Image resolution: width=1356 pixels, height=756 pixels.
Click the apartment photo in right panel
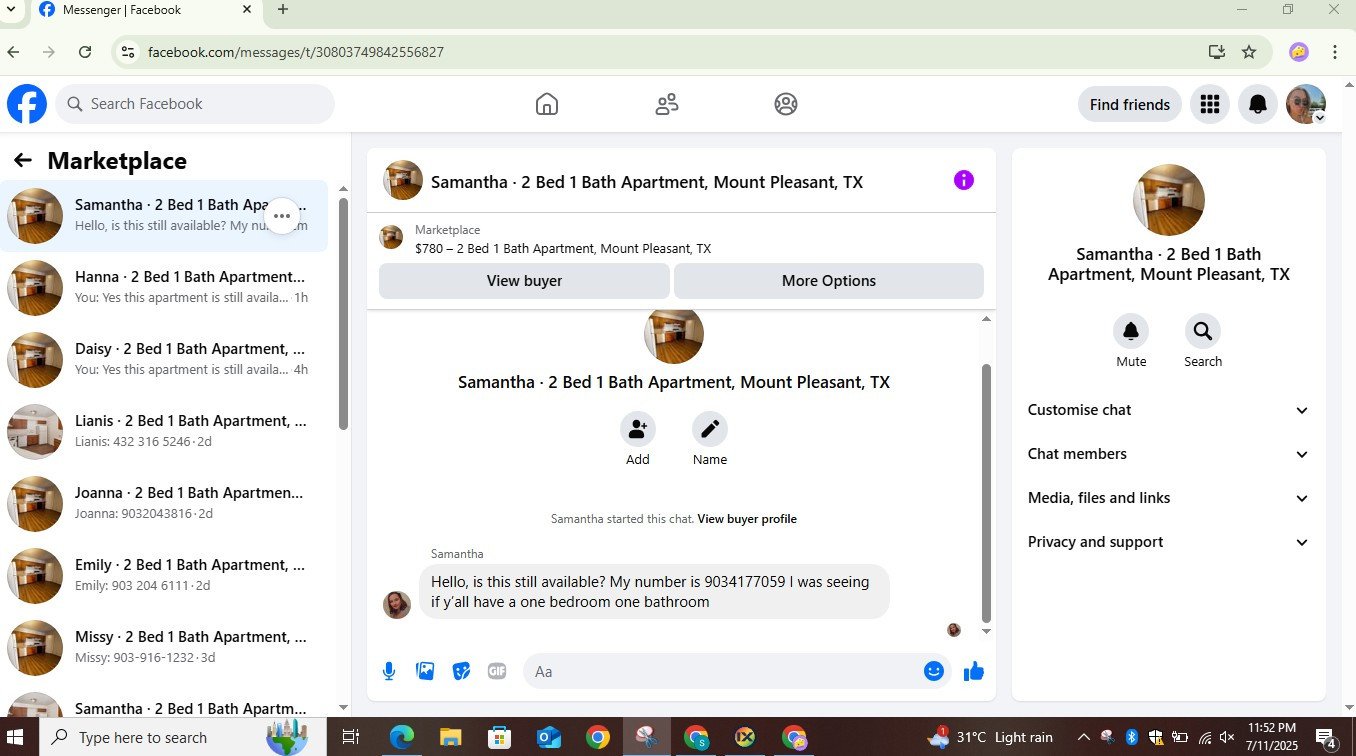[x=1168, y=200]
